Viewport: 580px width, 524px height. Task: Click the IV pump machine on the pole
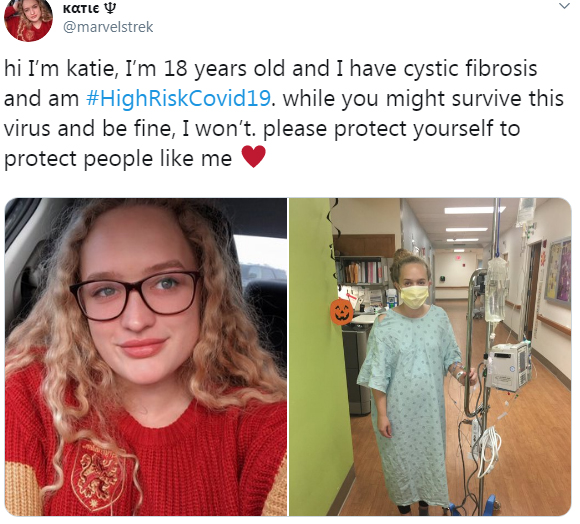(x=510, y=366)
